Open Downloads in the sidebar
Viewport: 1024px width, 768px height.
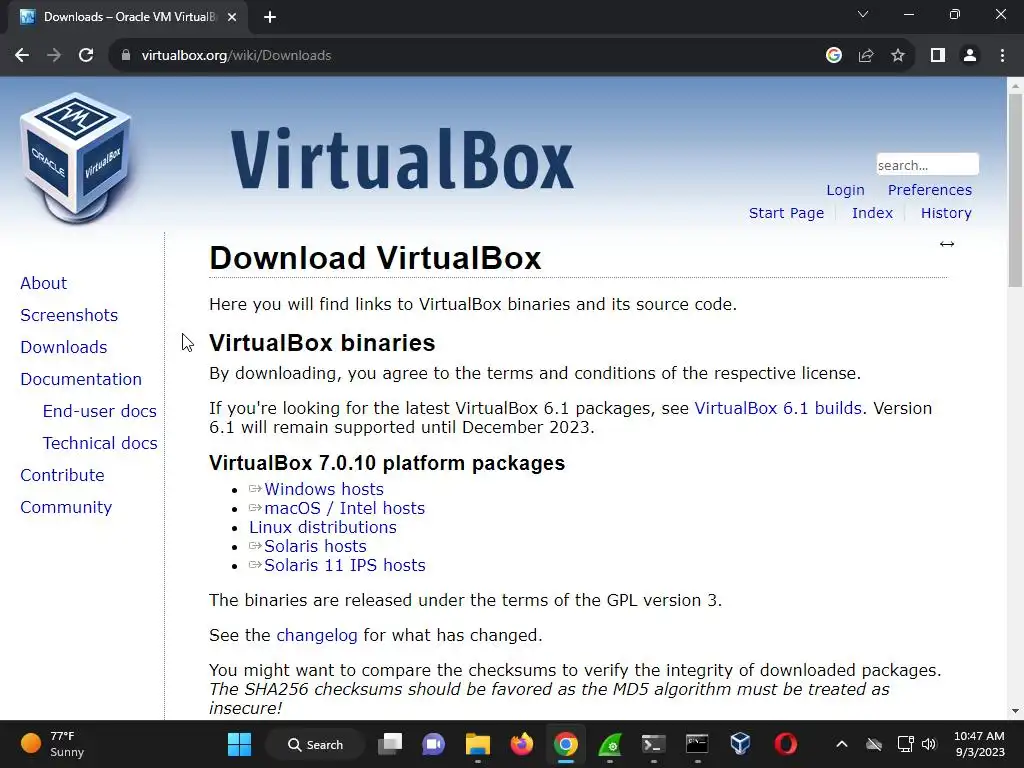63,347
